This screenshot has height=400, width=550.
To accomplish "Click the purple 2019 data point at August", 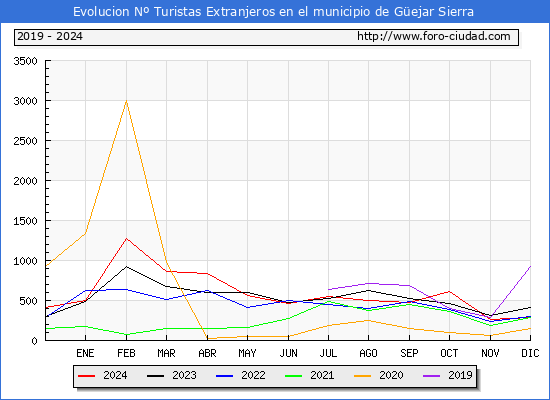I will (x=368, y=283).
